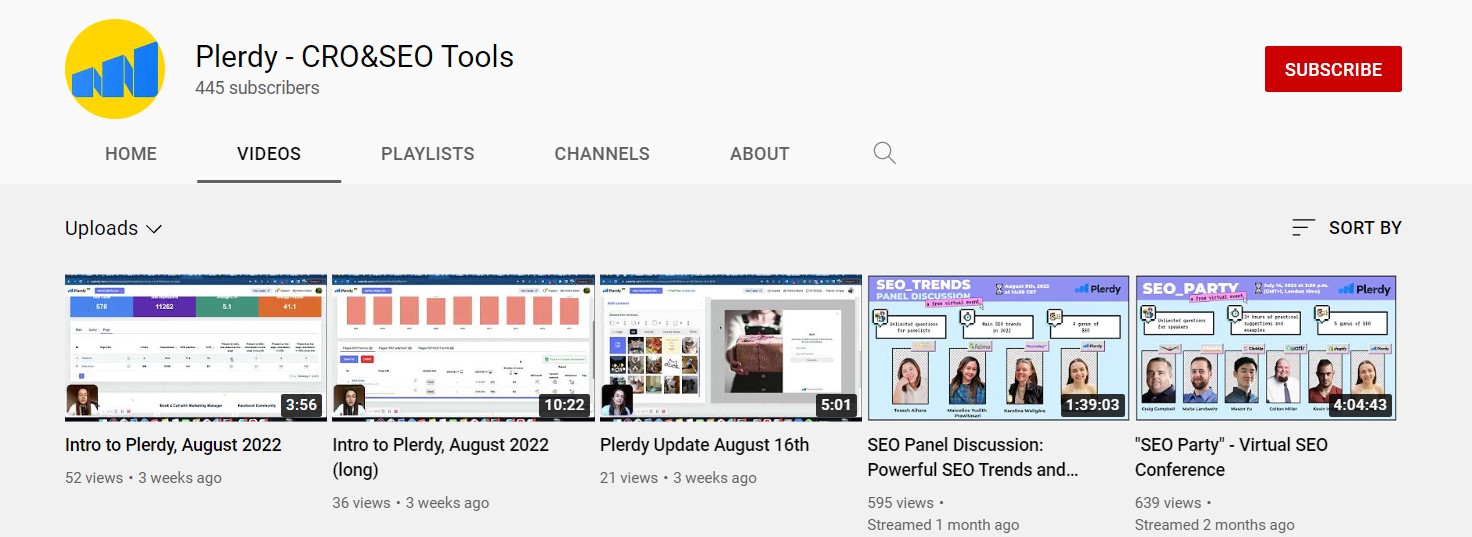Open the channel search magnifier icon
The image size is (1472, 537).
coord(884,153)
